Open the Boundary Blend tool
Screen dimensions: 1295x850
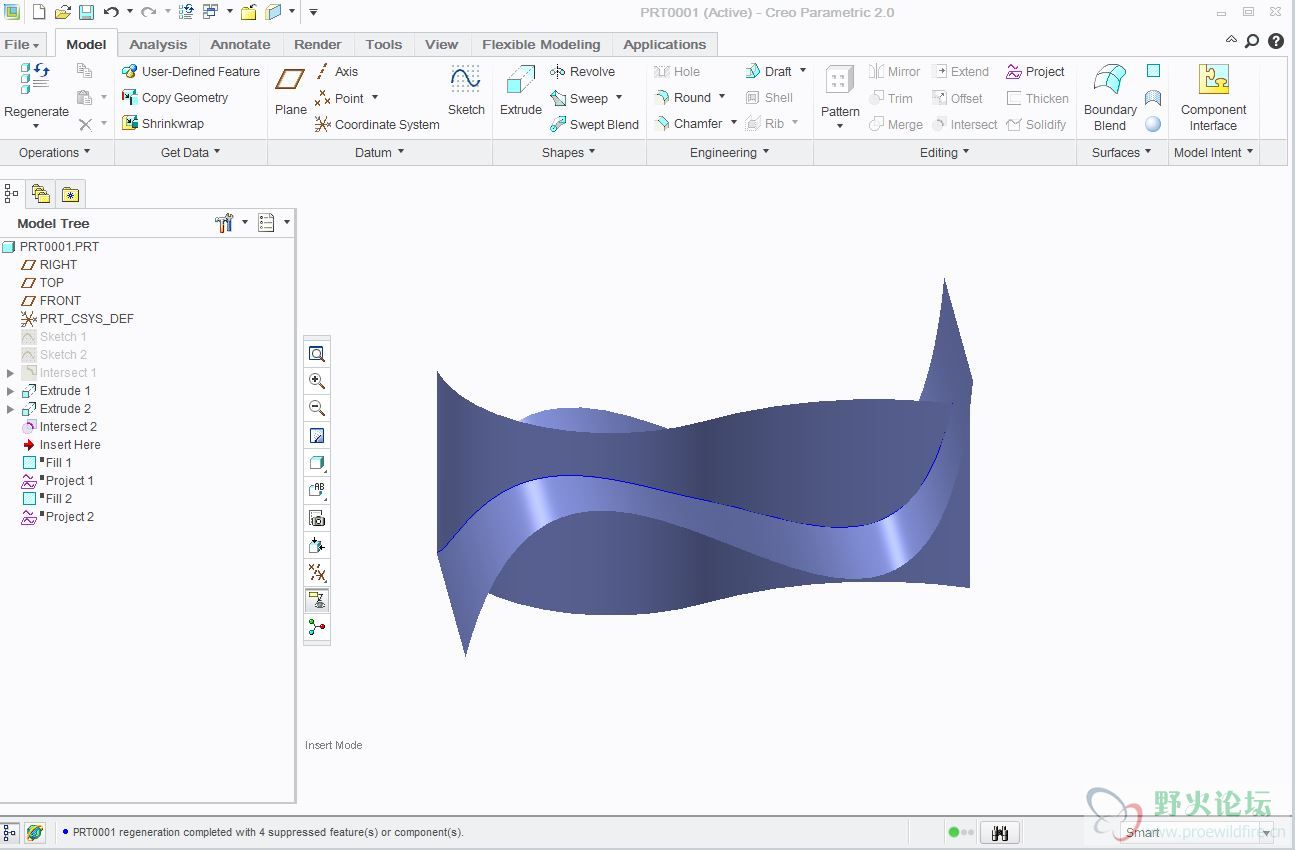(x=1110, y=97)
